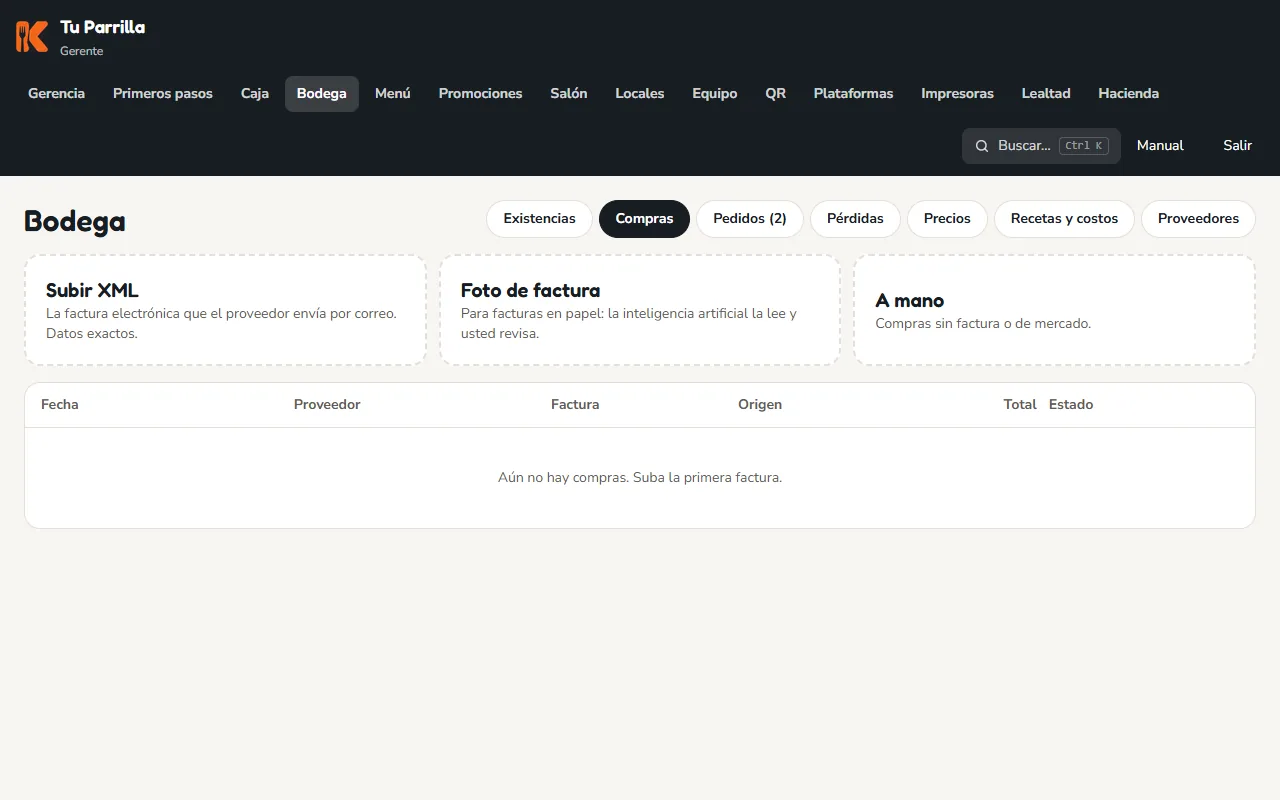Click the Tu Parrilla restaurant name
The width and height of the screenshot is (1280, 800).
[x=102, y=27]
